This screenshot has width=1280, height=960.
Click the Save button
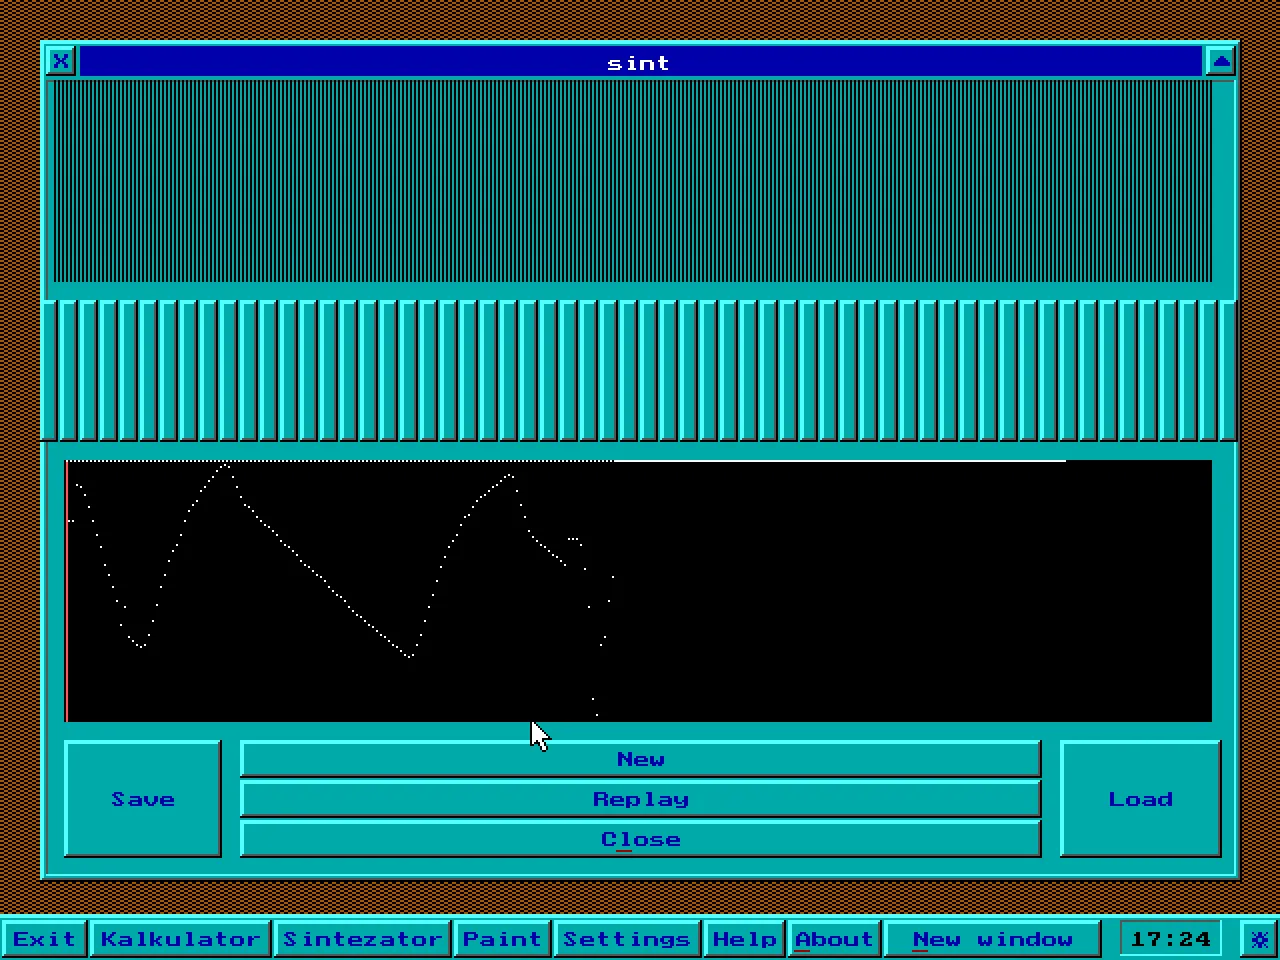tap(143, 799)
